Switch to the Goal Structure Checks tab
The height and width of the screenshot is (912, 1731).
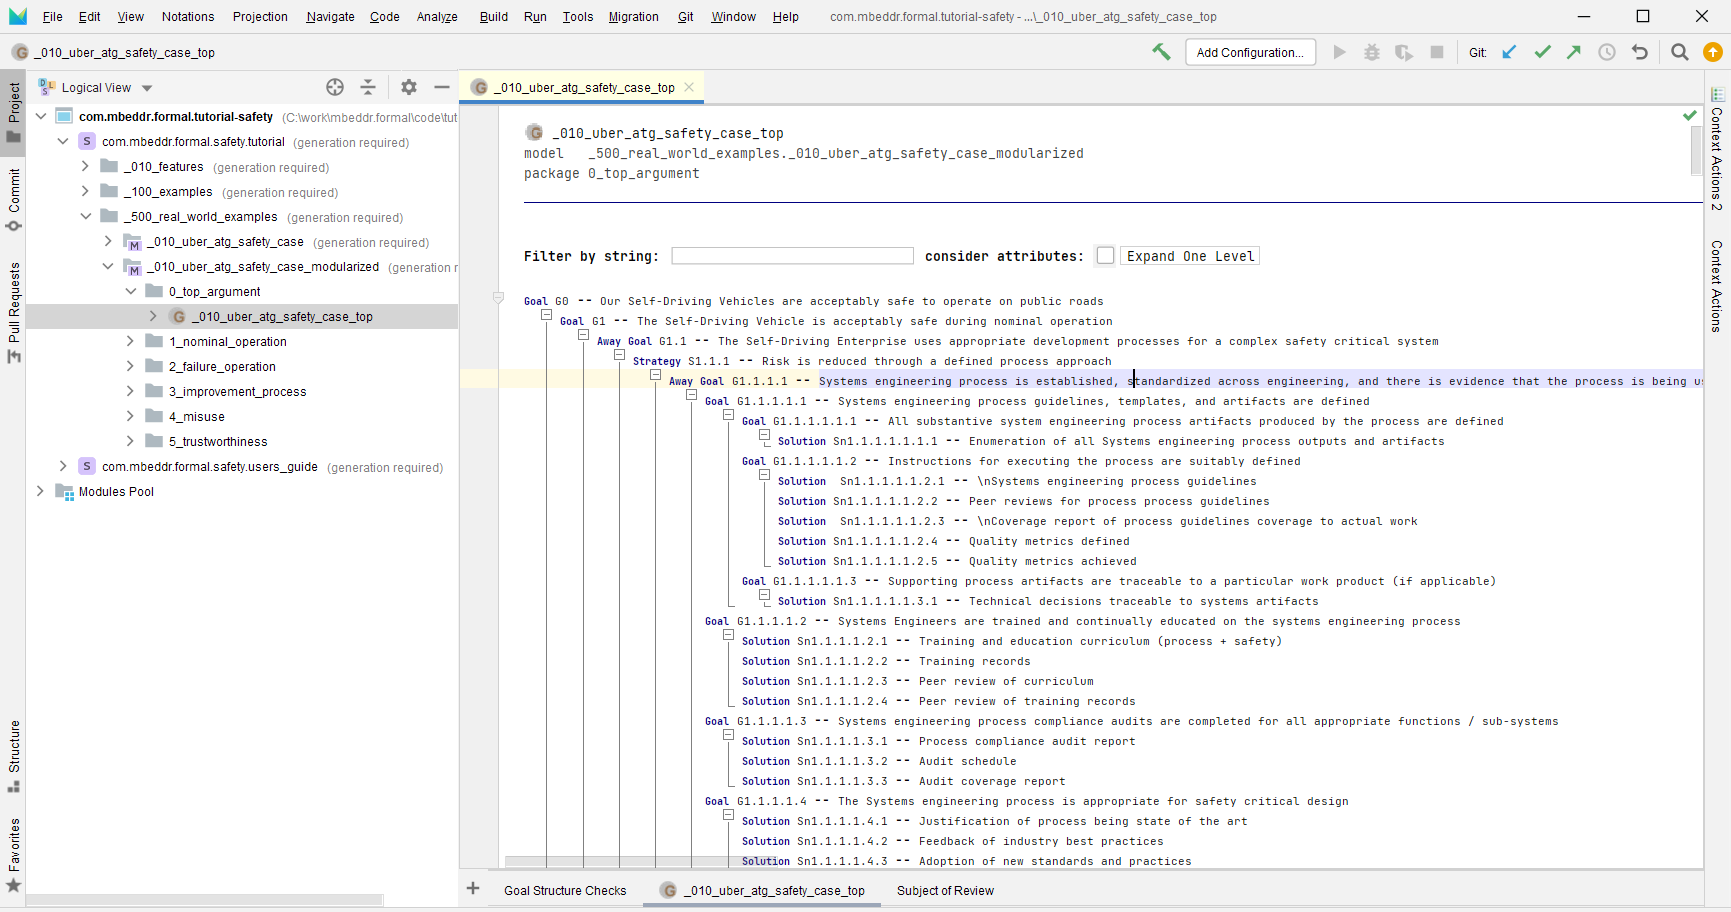[x=565, y=890]
